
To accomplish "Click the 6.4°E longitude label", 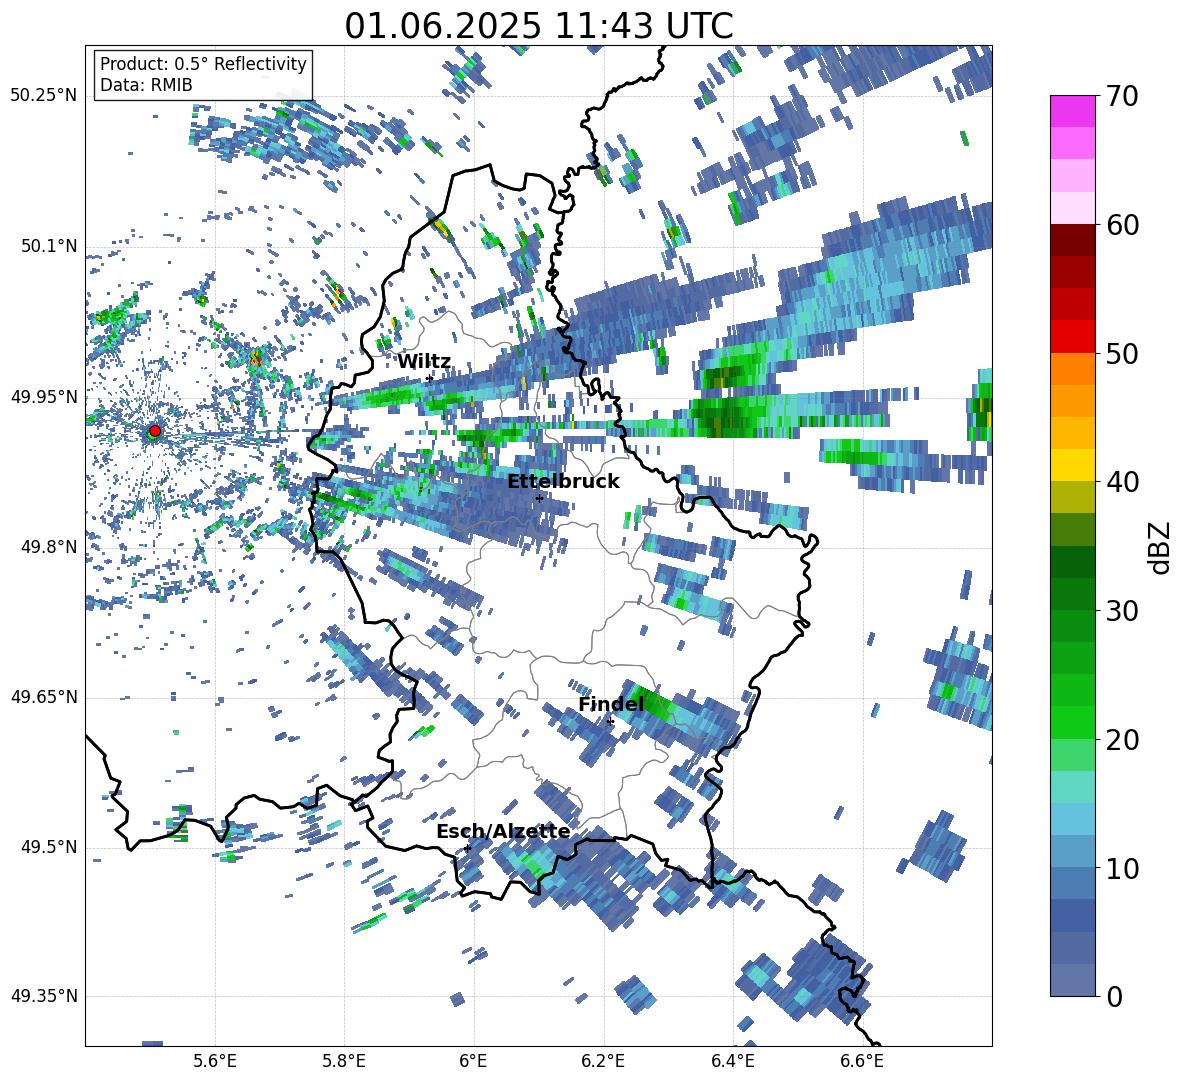I will tap(733, 1061).
